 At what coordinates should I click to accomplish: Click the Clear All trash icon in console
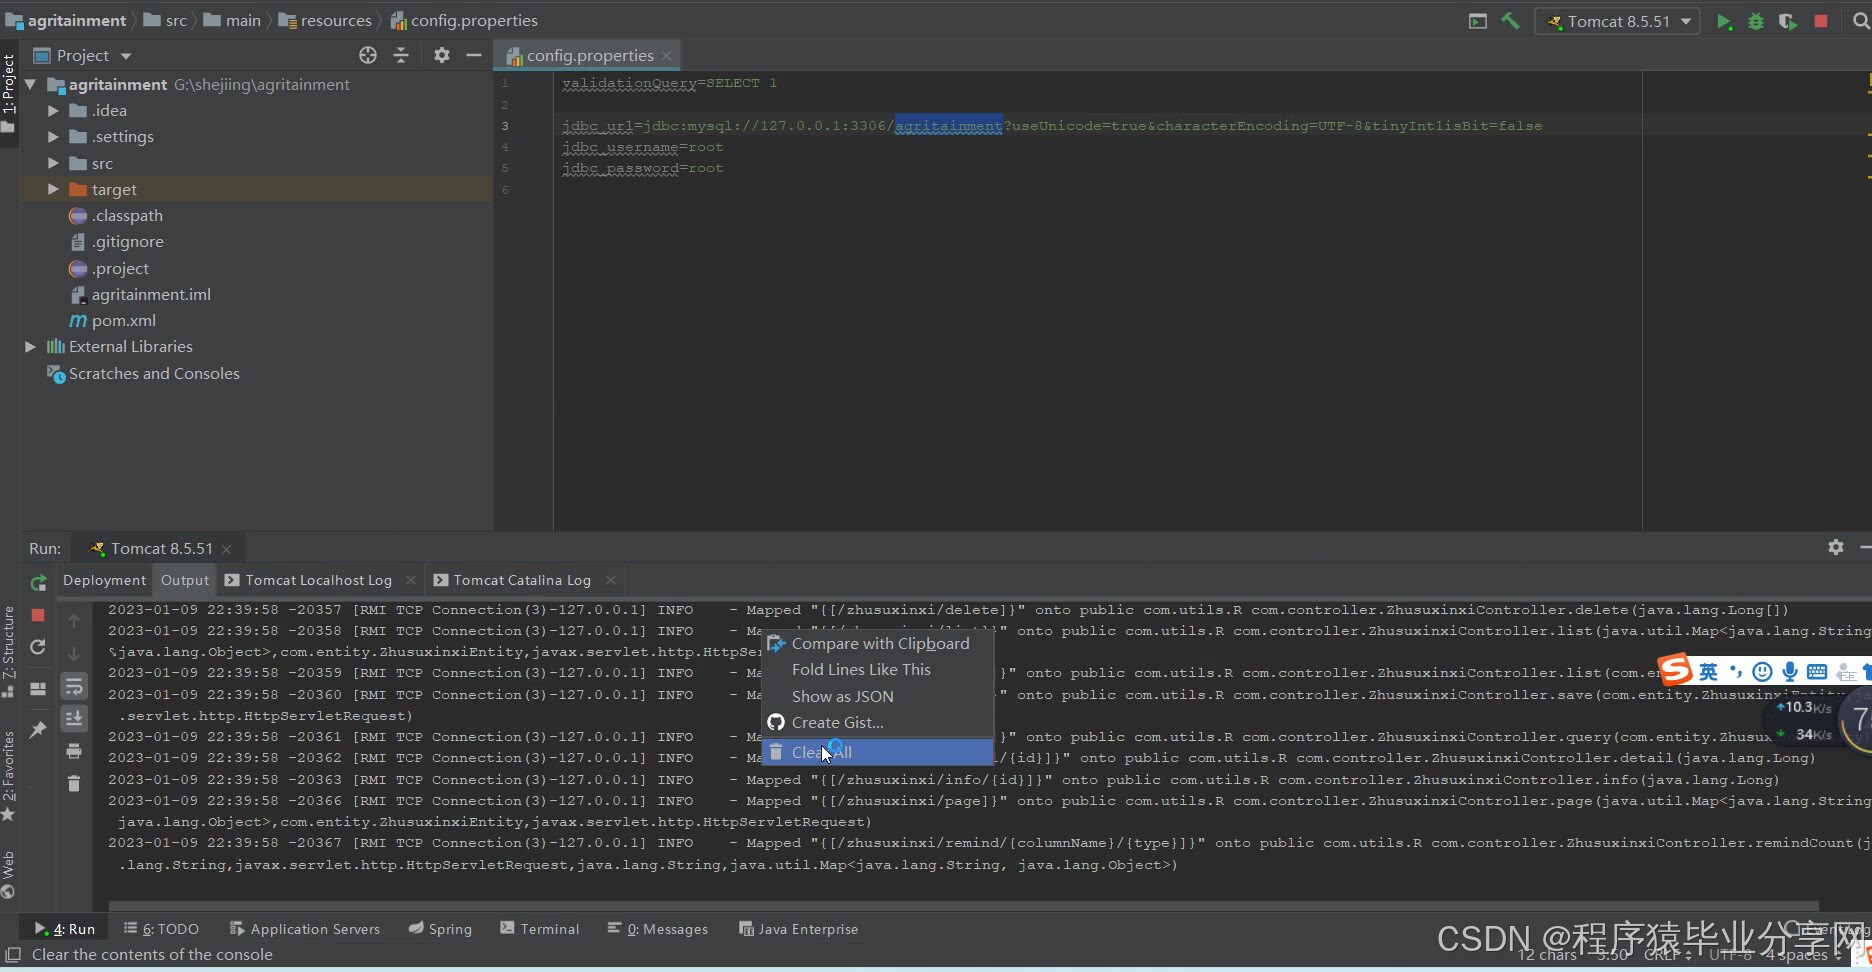click(x=74, y=783)
